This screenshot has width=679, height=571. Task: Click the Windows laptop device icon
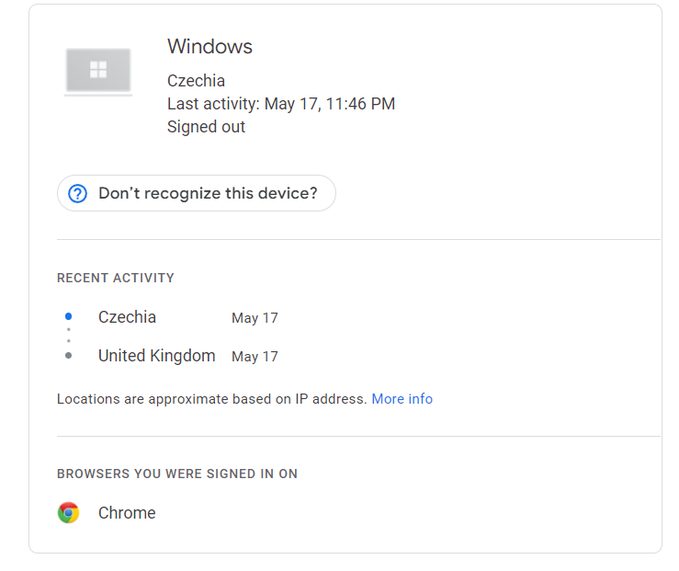pos(98,71)
